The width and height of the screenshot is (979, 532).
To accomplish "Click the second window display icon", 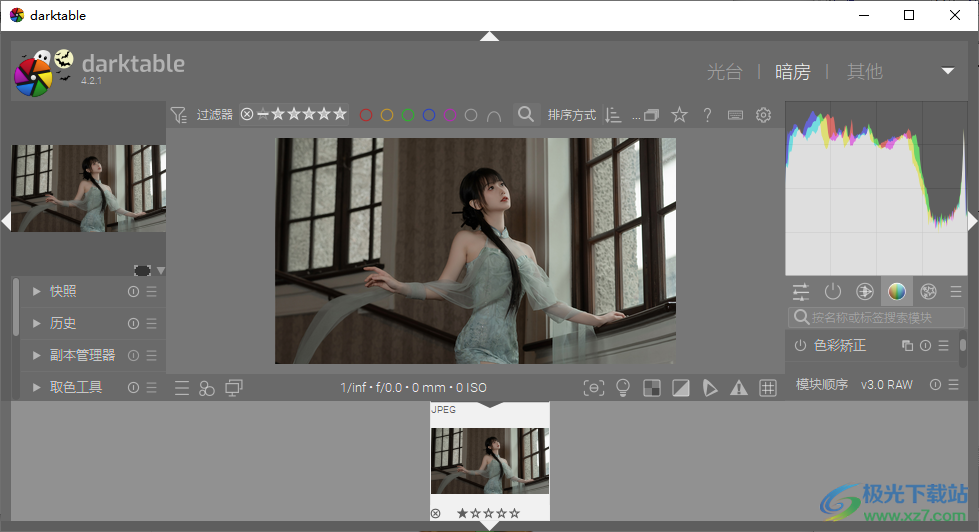I will pyautogui.click(x=234, y=388).
